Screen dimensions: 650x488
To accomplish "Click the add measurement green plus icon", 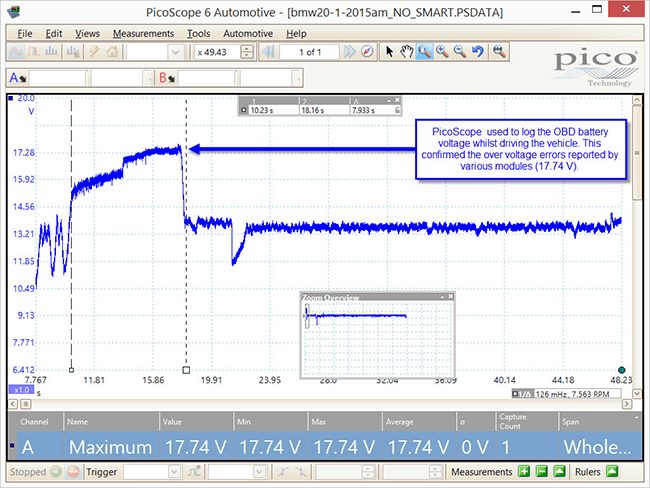I will coord(524,471).
